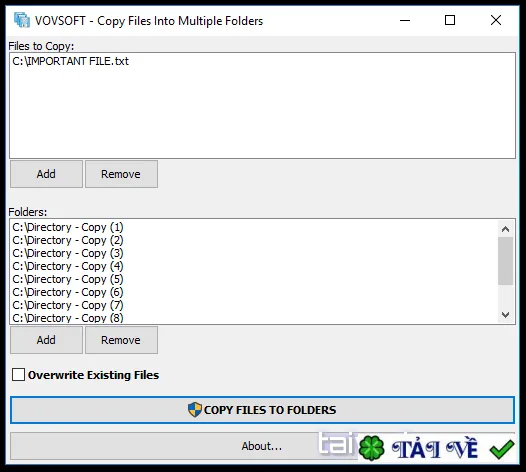Image resolution: width=526 pixels, height=472 pixels.
Task: Click the shield icon on Copy Files button
Action: point(195,410)
